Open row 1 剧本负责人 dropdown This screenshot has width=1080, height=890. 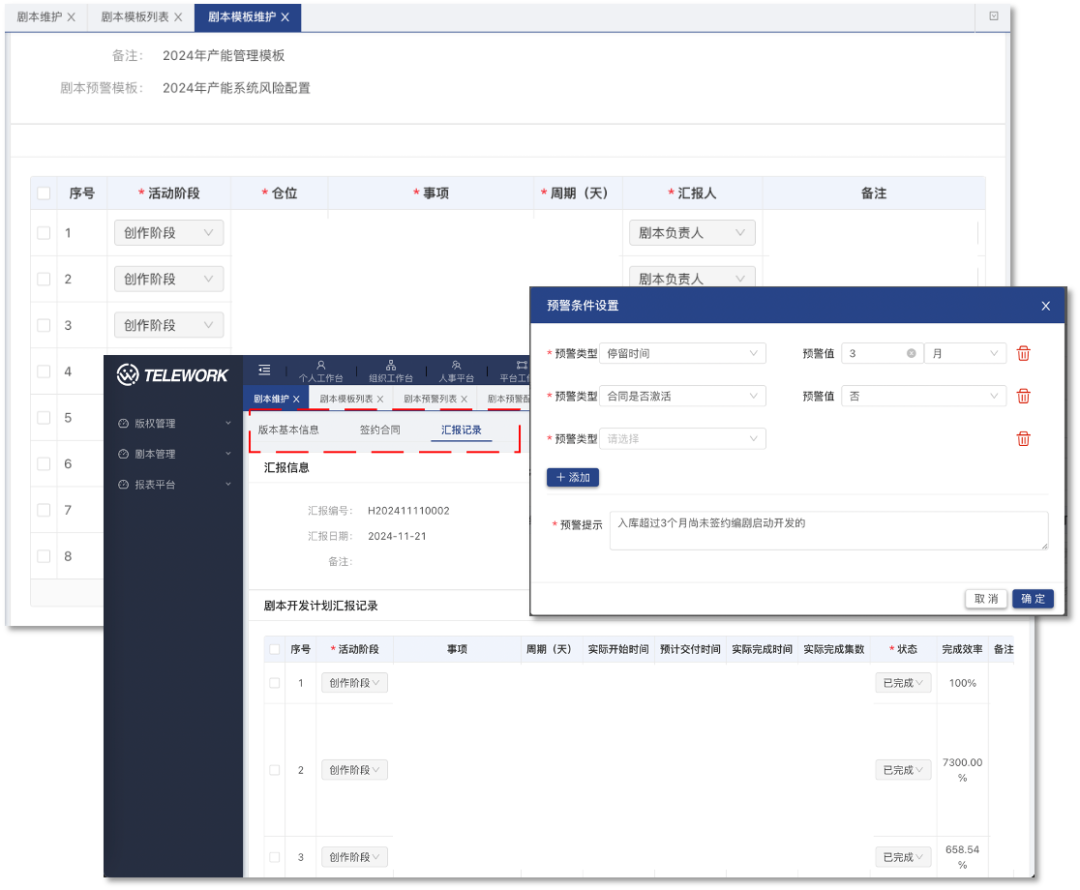pyautogui.click(x=692, y=233)
